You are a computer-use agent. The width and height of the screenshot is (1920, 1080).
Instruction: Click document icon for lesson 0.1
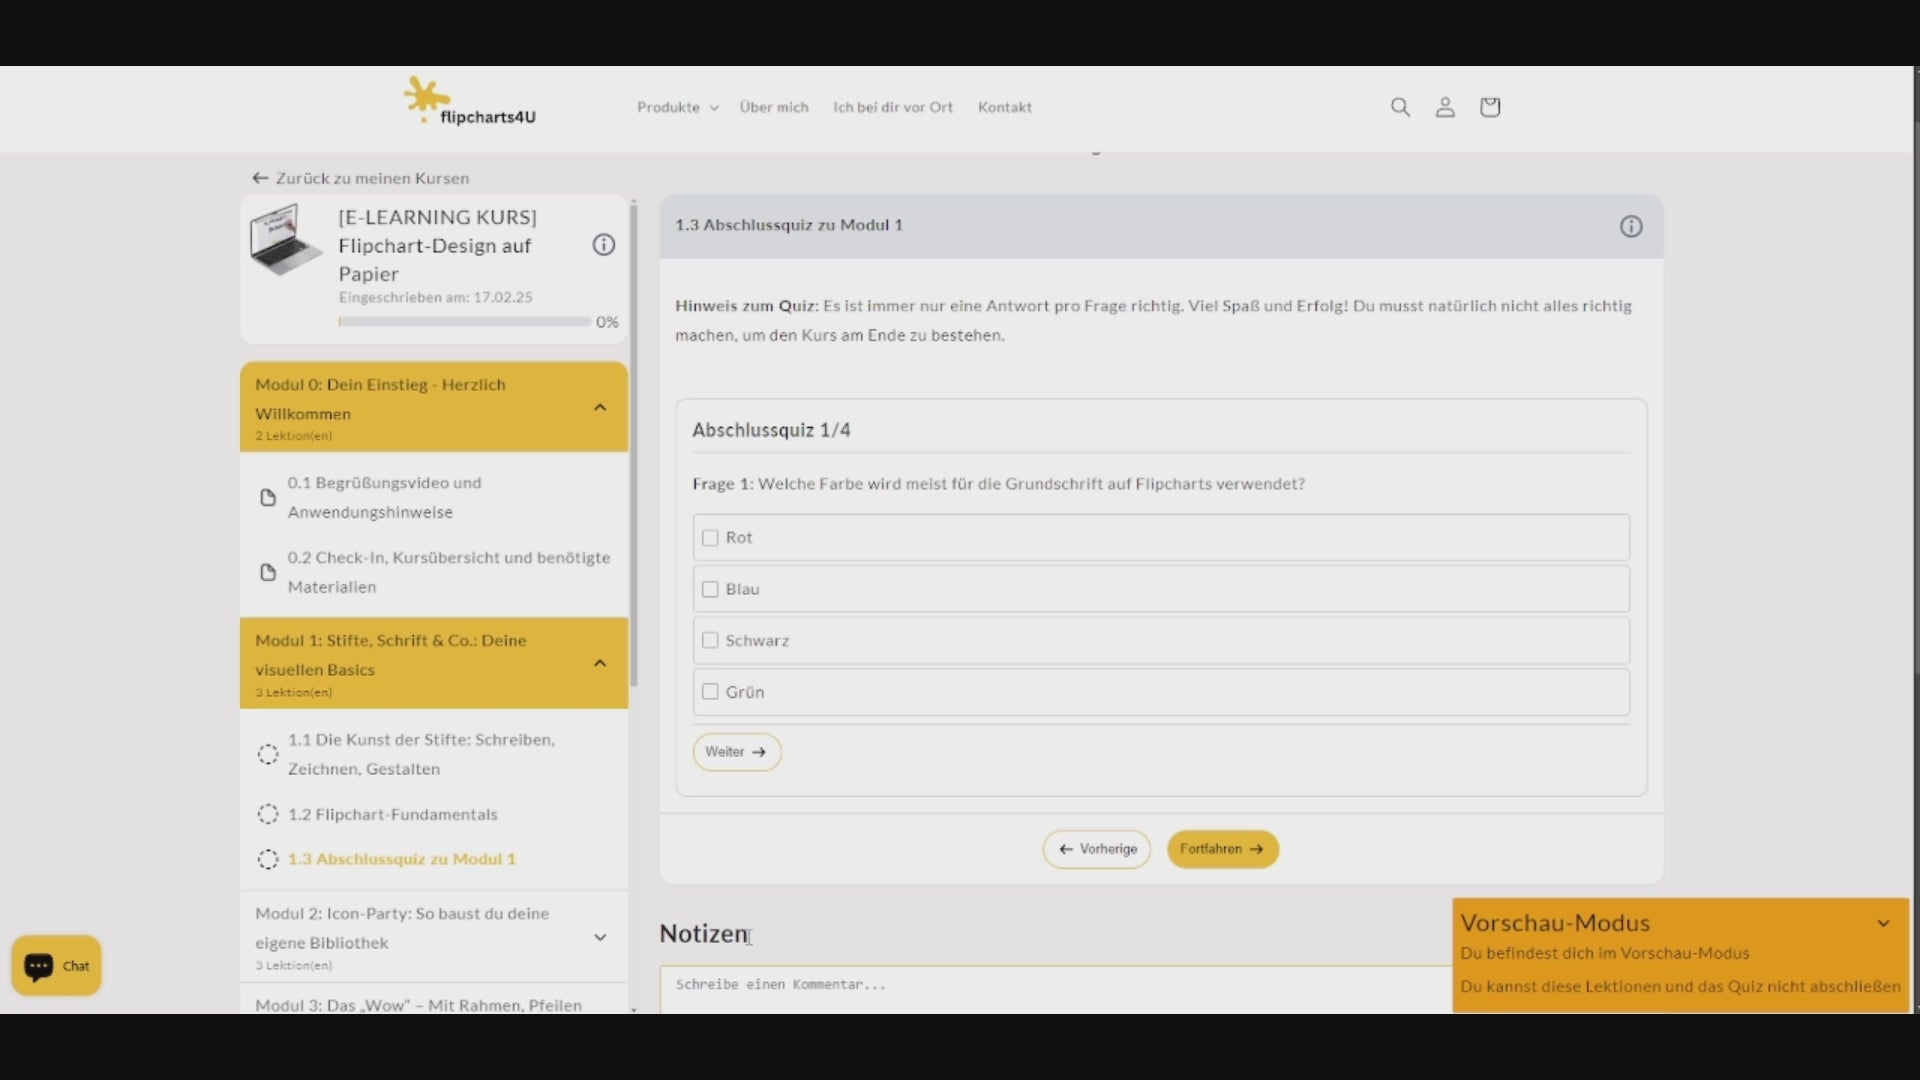click(268, 498)
